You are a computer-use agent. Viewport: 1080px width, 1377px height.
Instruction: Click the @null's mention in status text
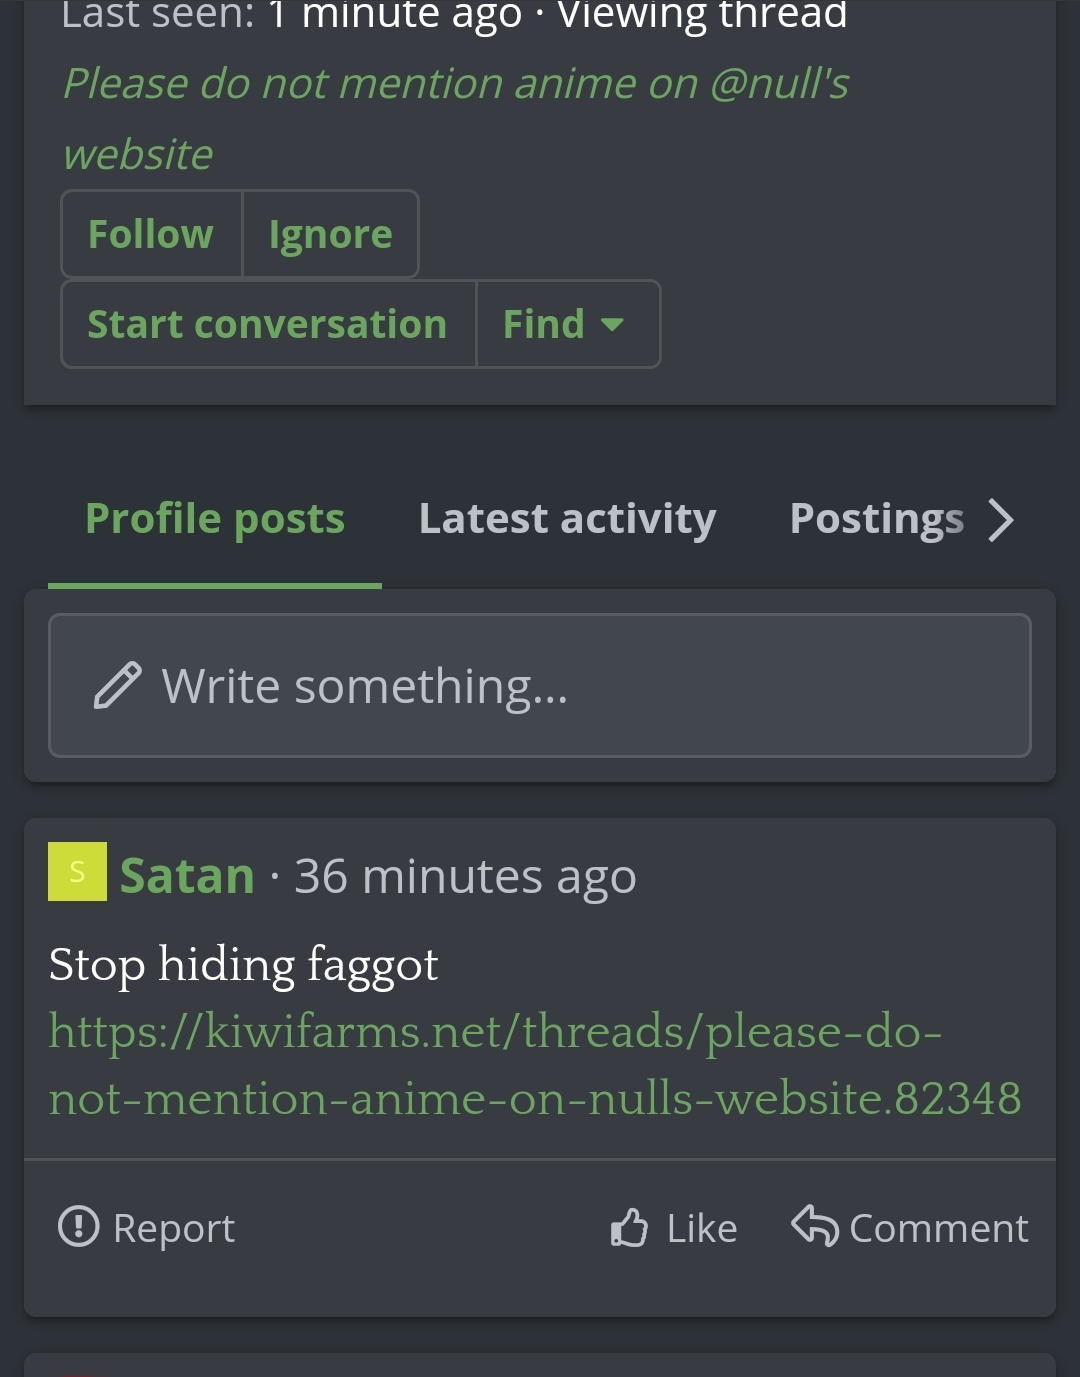coord(779,84)
